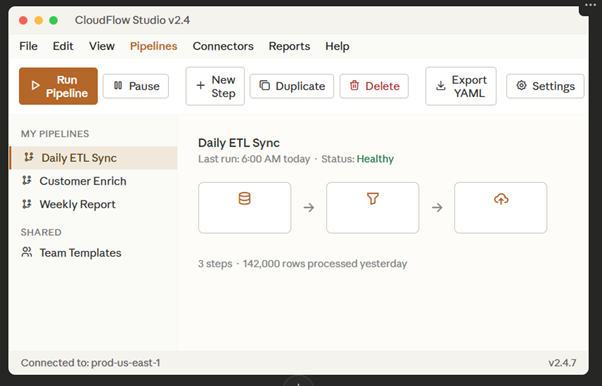This screenshot has width=602, height=386.
Task: Click 'Connected to: prod-us-east-1' status
Action: [91, 363]
